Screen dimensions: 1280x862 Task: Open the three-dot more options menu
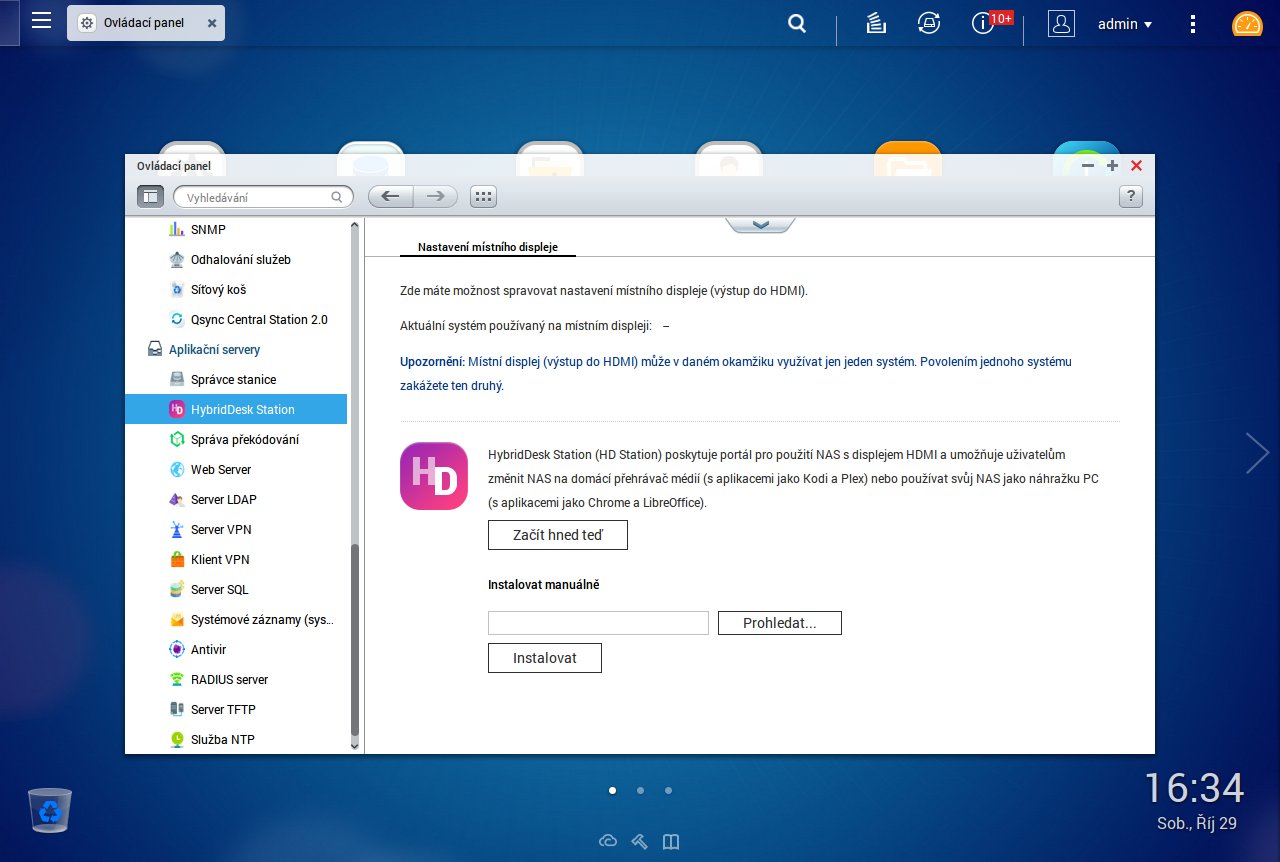pos(1192,24)
